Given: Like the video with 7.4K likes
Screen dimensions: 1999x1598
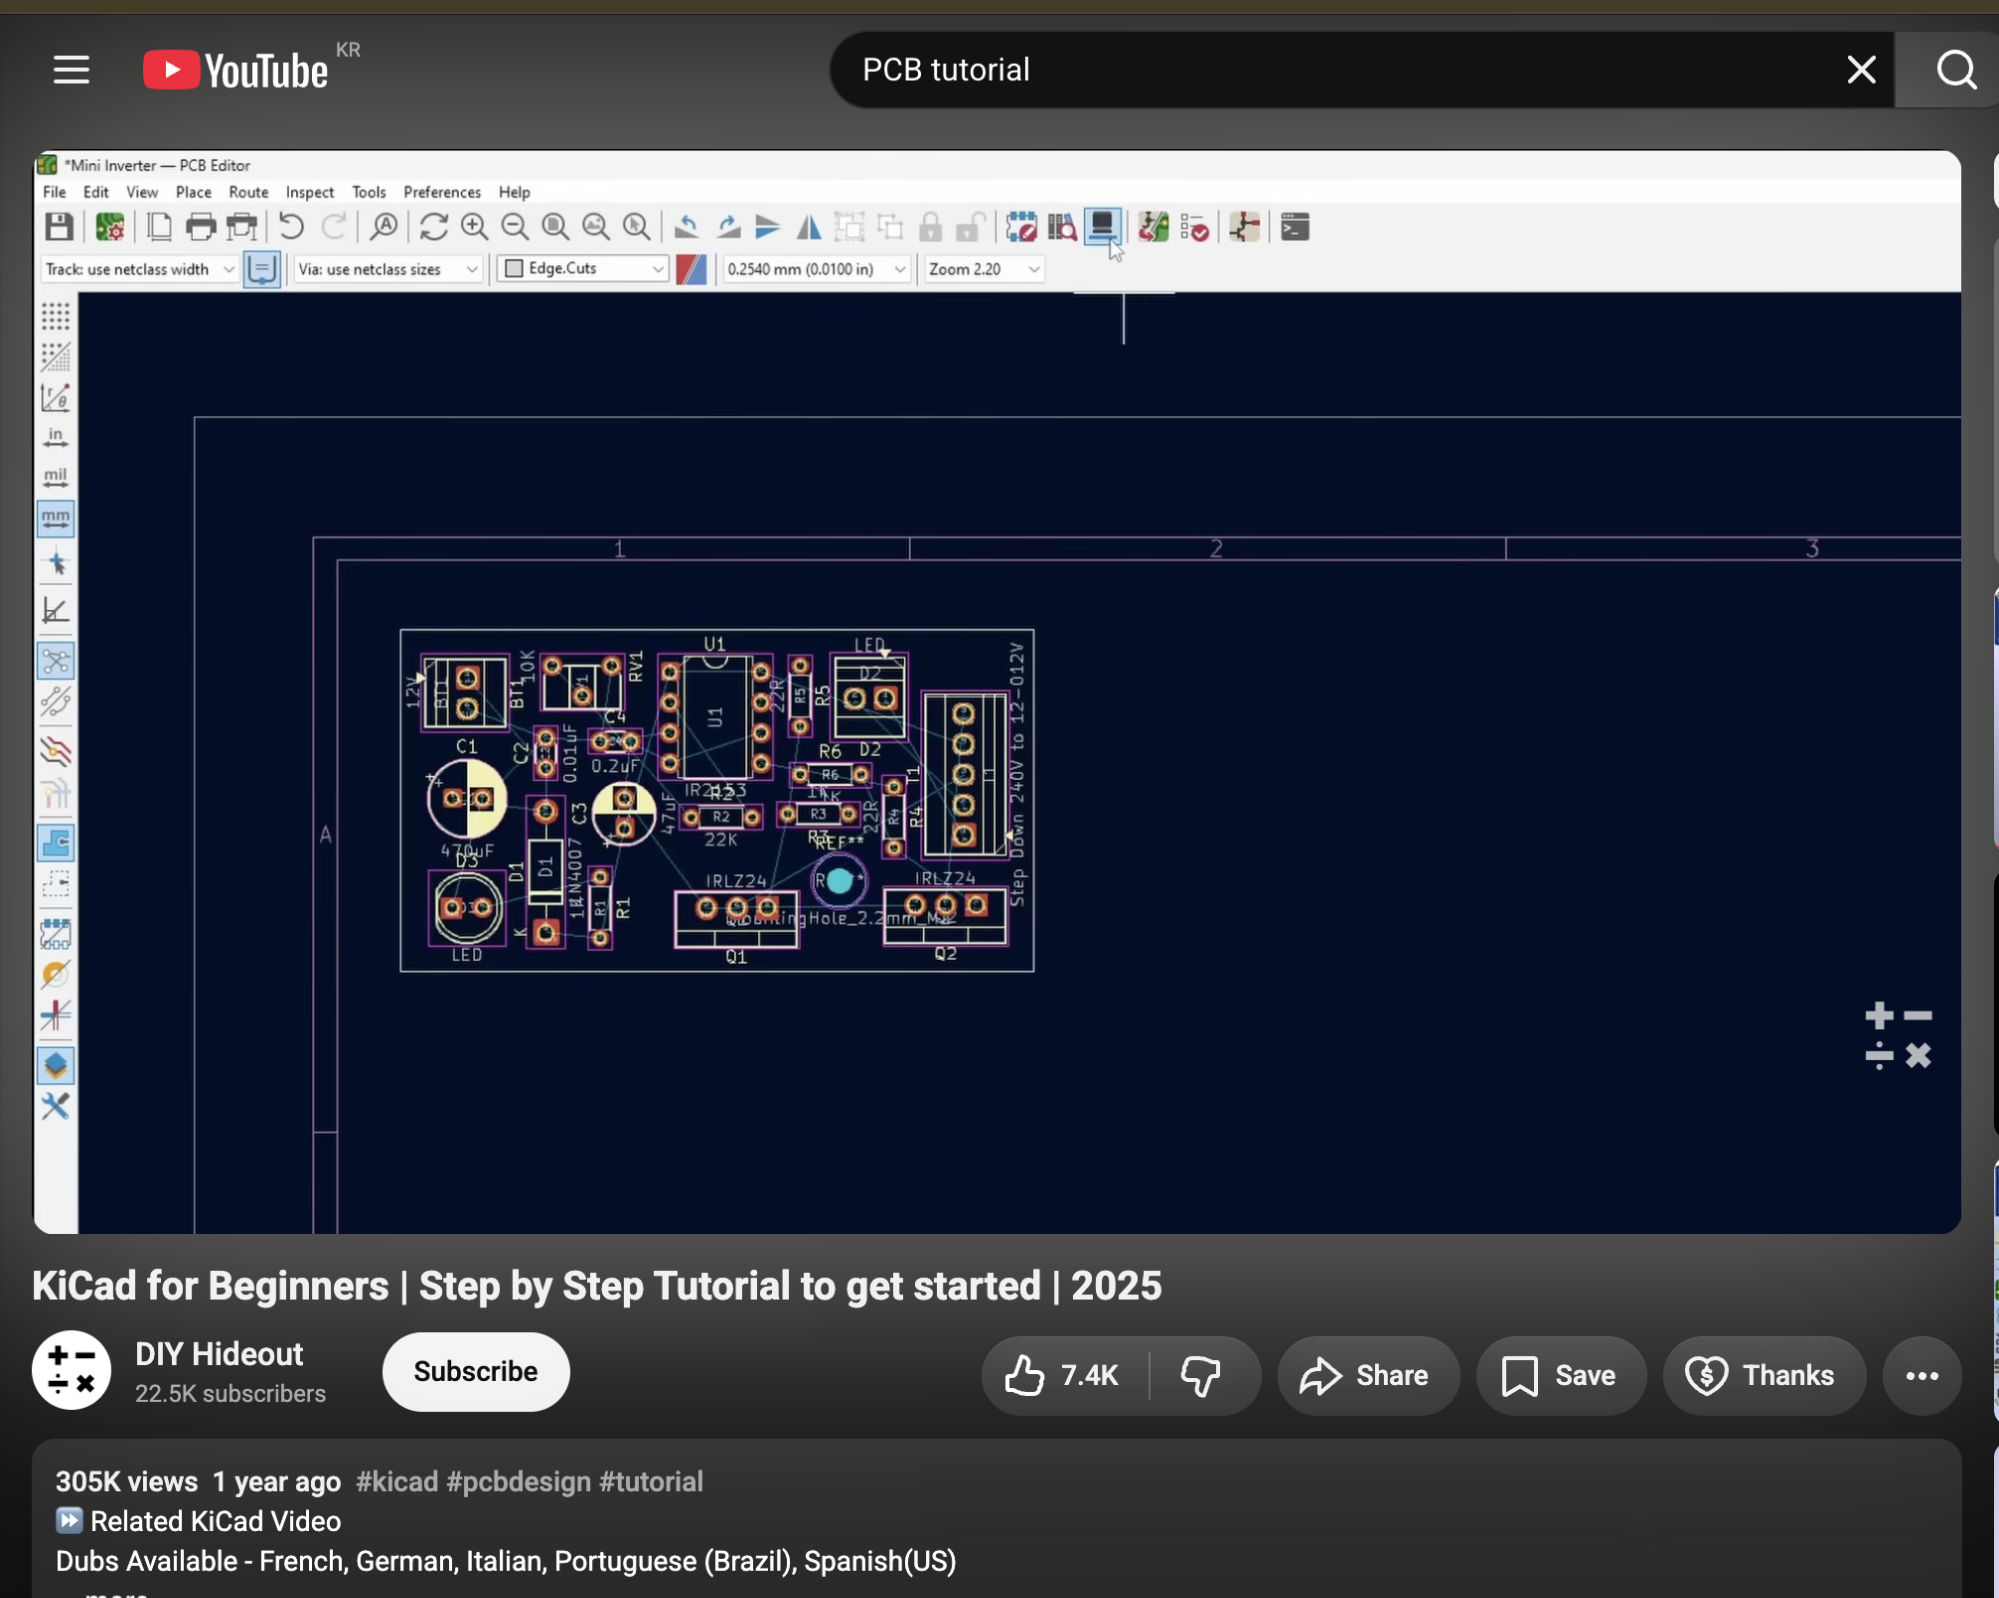Looking at the screenshot, I should [1064, 1375].
